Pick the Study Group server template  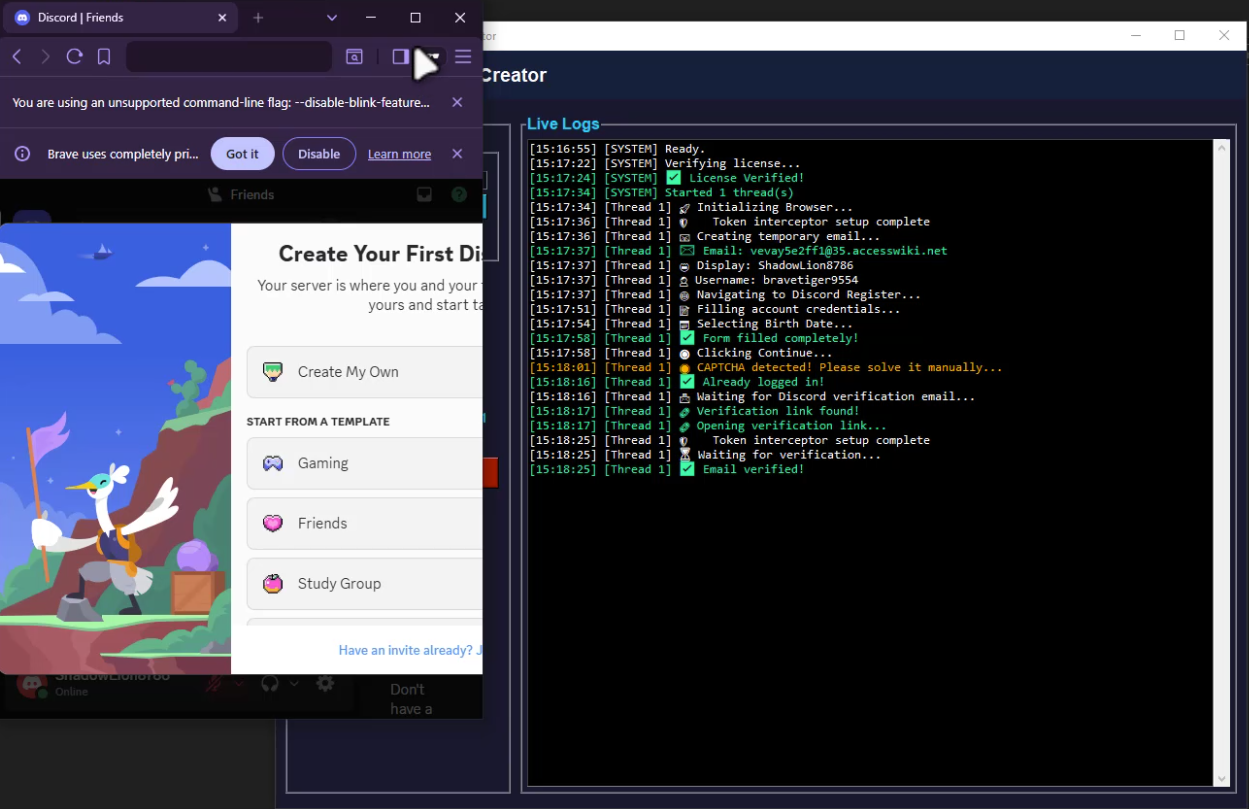365,584
